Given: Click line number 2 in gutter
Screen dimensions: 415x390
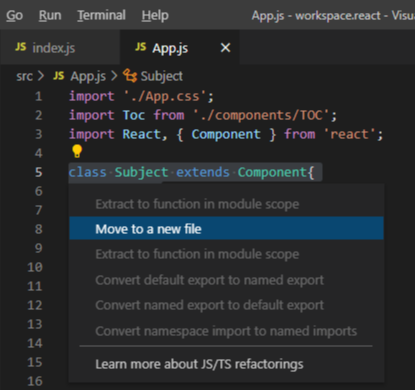Looking at the screenshot, I should pos(39,115).
